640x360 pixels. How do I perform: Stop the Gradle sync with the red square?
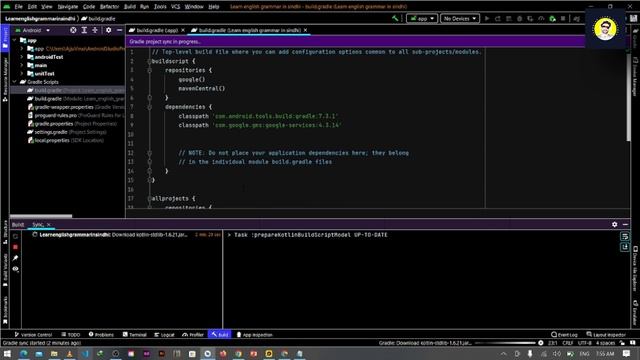pos(16,247)
